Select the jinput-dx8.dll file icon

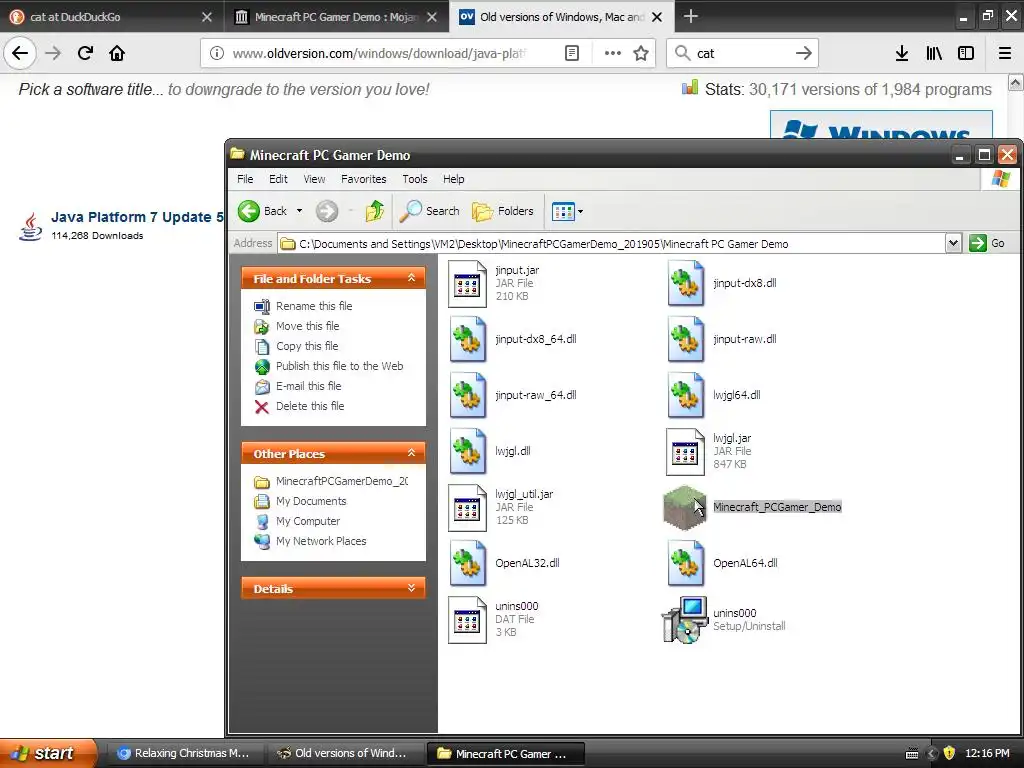tap(685, 283)
